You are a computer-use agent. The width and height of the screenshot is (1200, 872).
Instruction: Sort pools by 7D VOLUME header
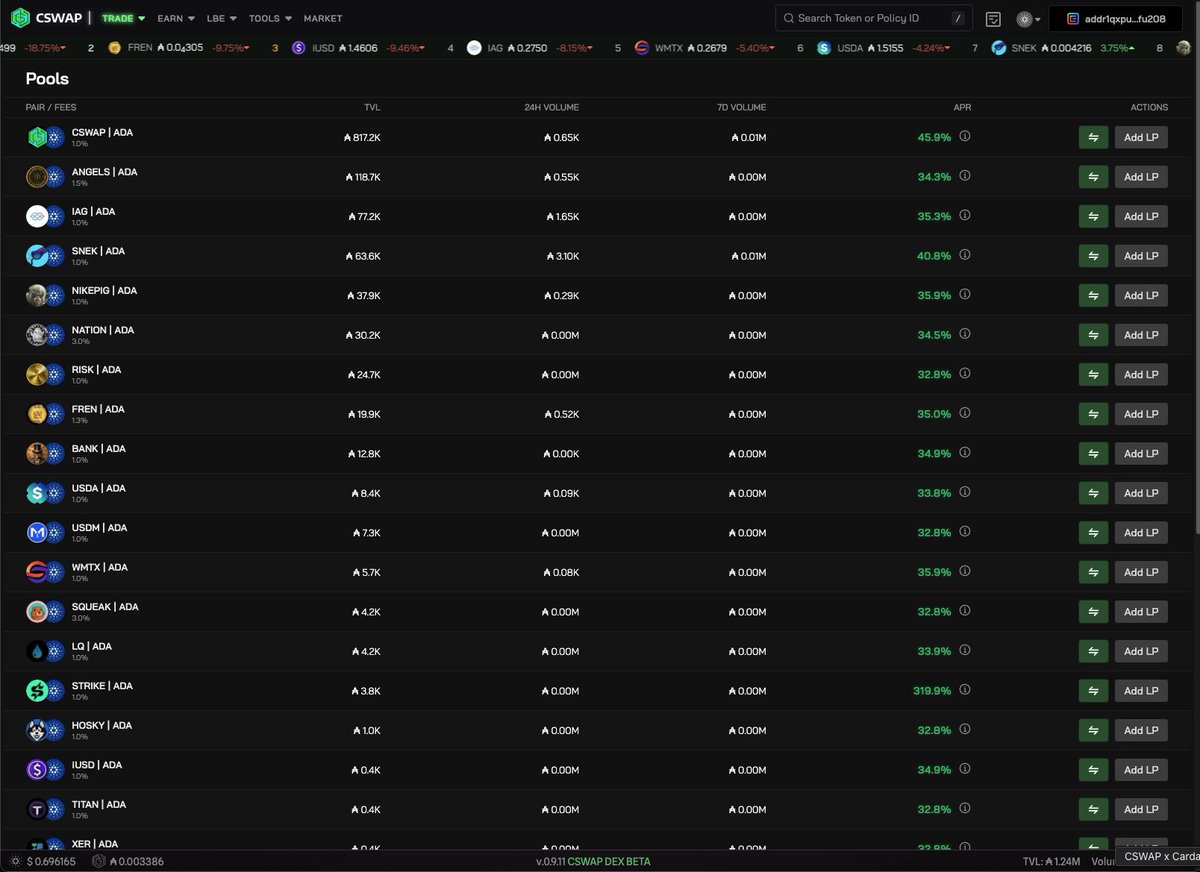coord(741,107)
